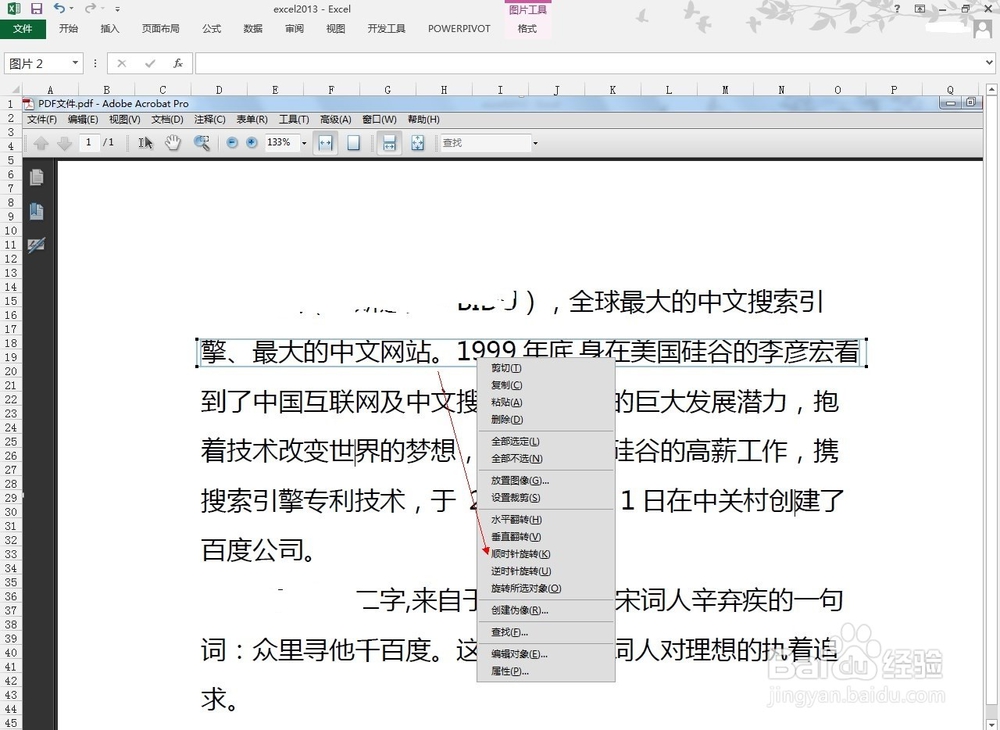
Task: Click the Insert Function fx icon
Action: click(178, 63)
